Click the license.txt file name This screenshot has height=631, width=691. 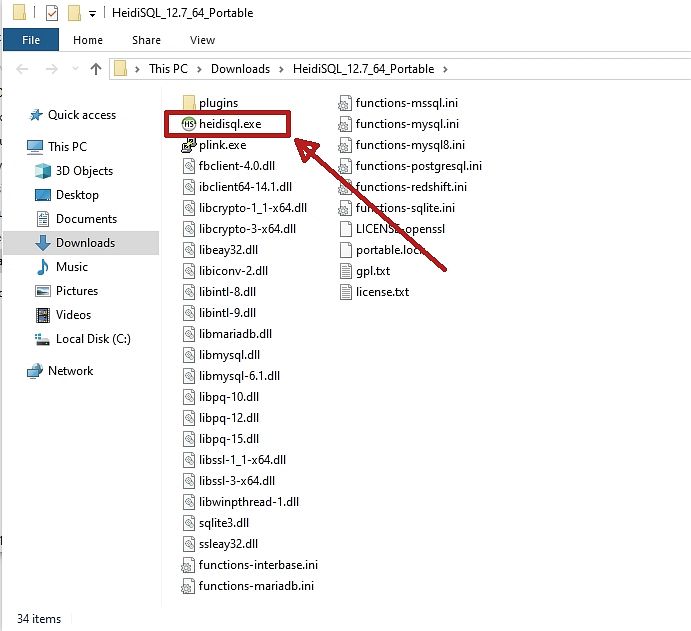point(383,292)
